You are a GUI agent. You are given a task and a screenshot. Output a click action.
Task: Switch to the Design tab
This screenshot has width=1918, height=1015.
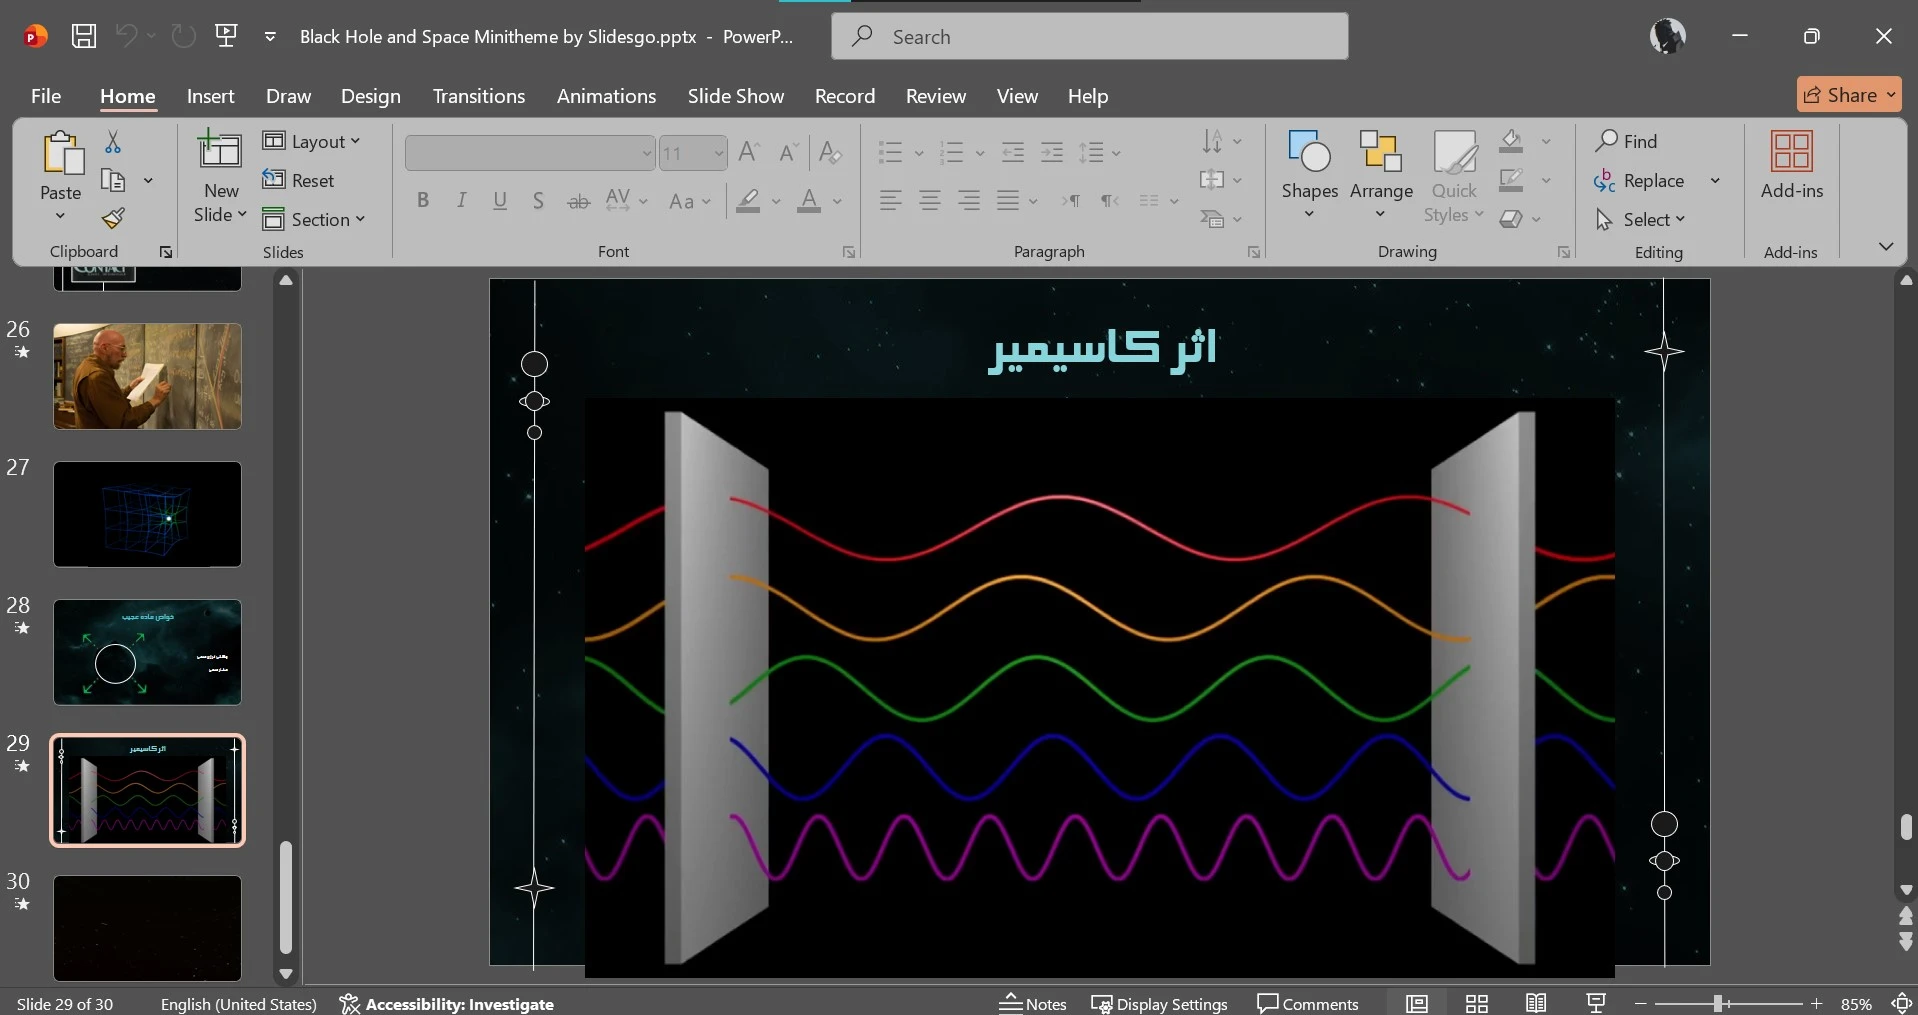[370, 96]
